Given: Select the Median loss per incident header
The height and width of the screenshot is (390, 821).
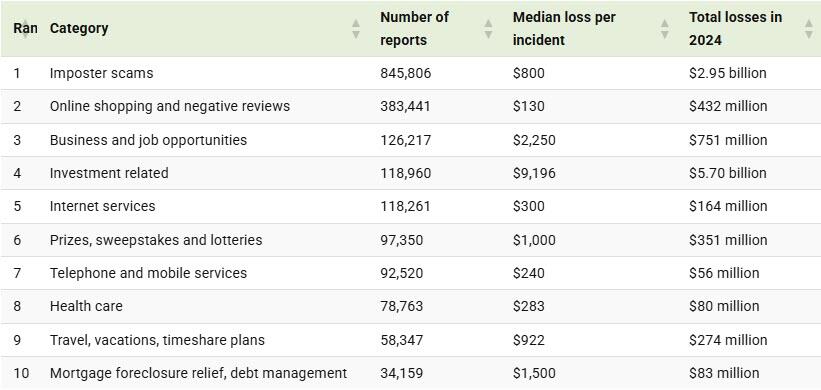Looking at the screenshot, I should pyautogui.click(x=564, y=29).
